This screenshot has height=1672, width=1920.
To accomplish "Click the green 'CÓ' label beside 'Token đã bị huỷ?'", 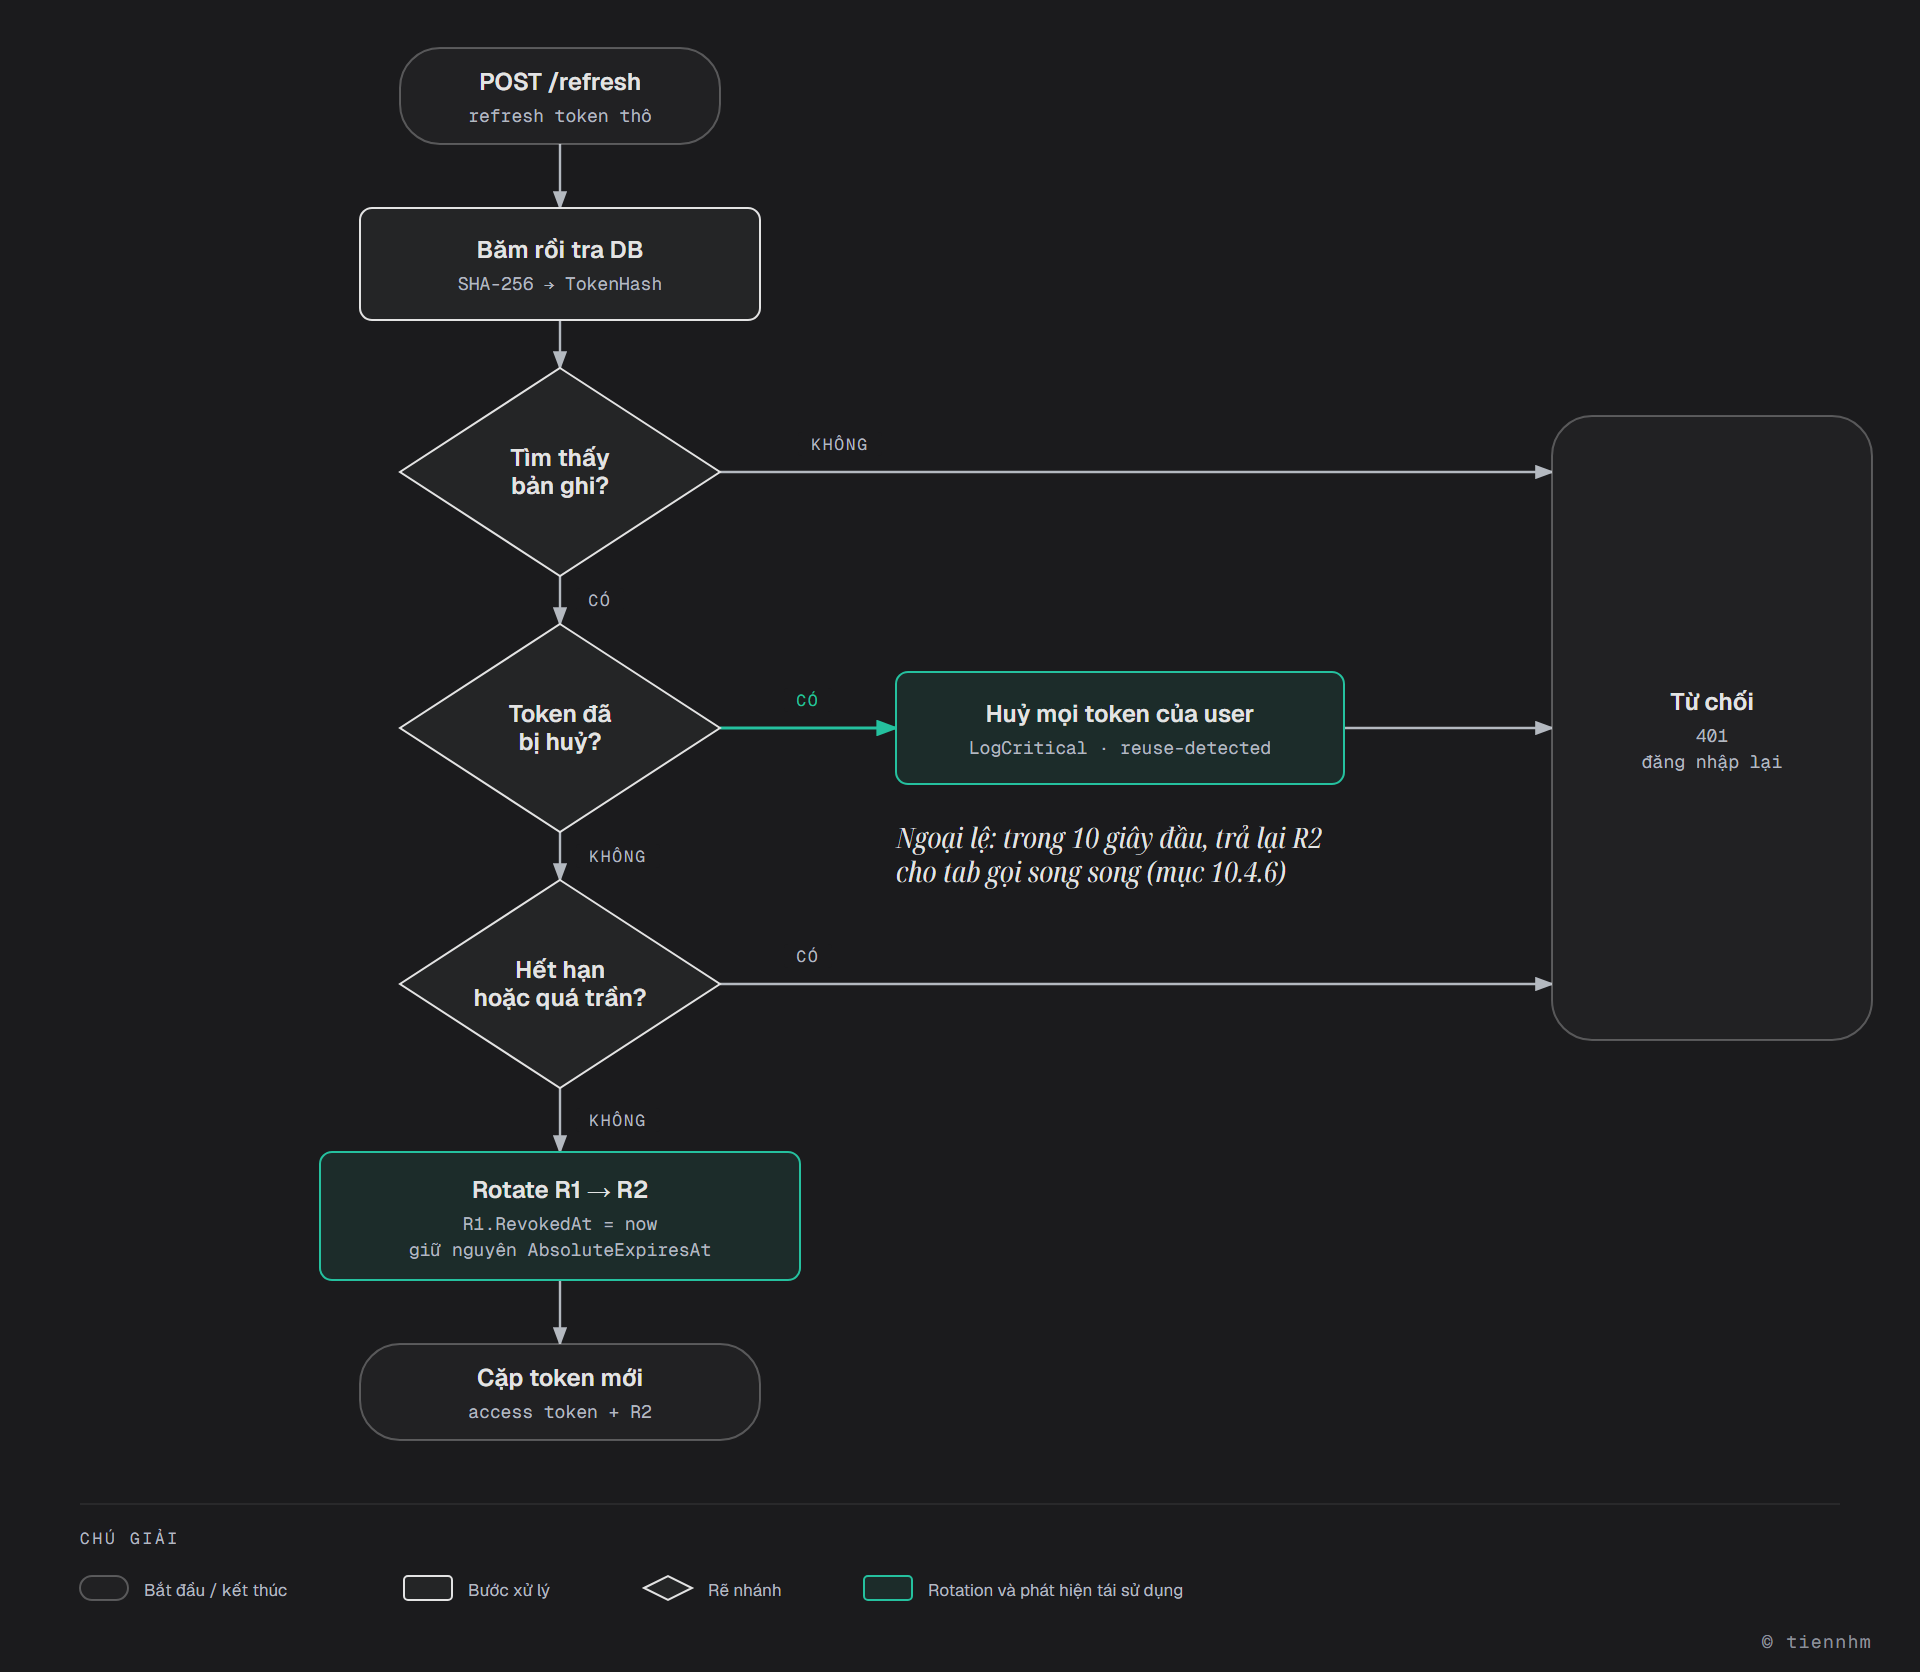I will pos(807,700).
